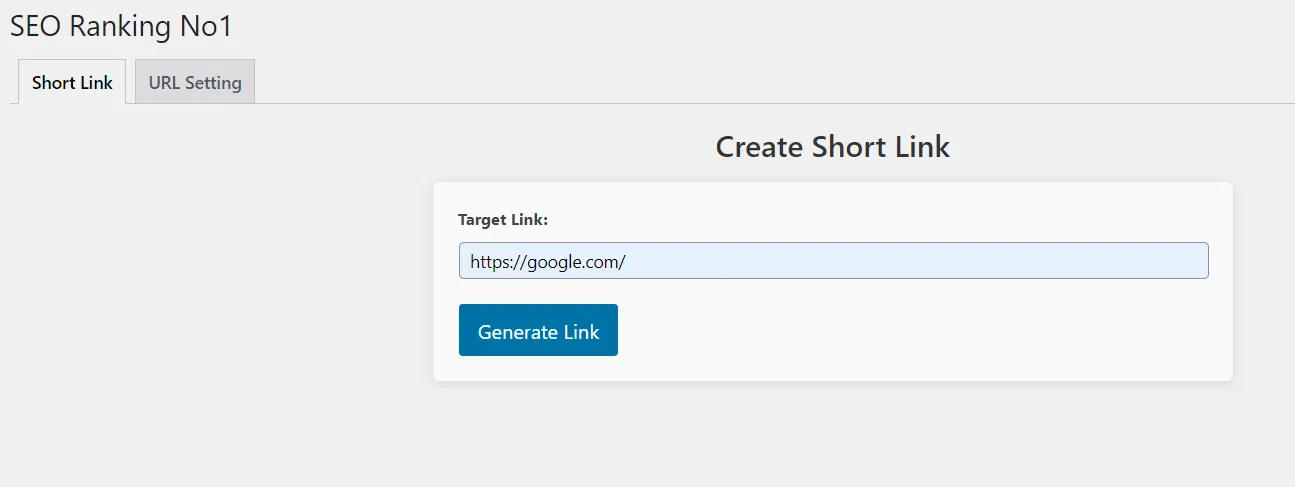
Task: Submit the form with Generate Link
Action: 538,331
